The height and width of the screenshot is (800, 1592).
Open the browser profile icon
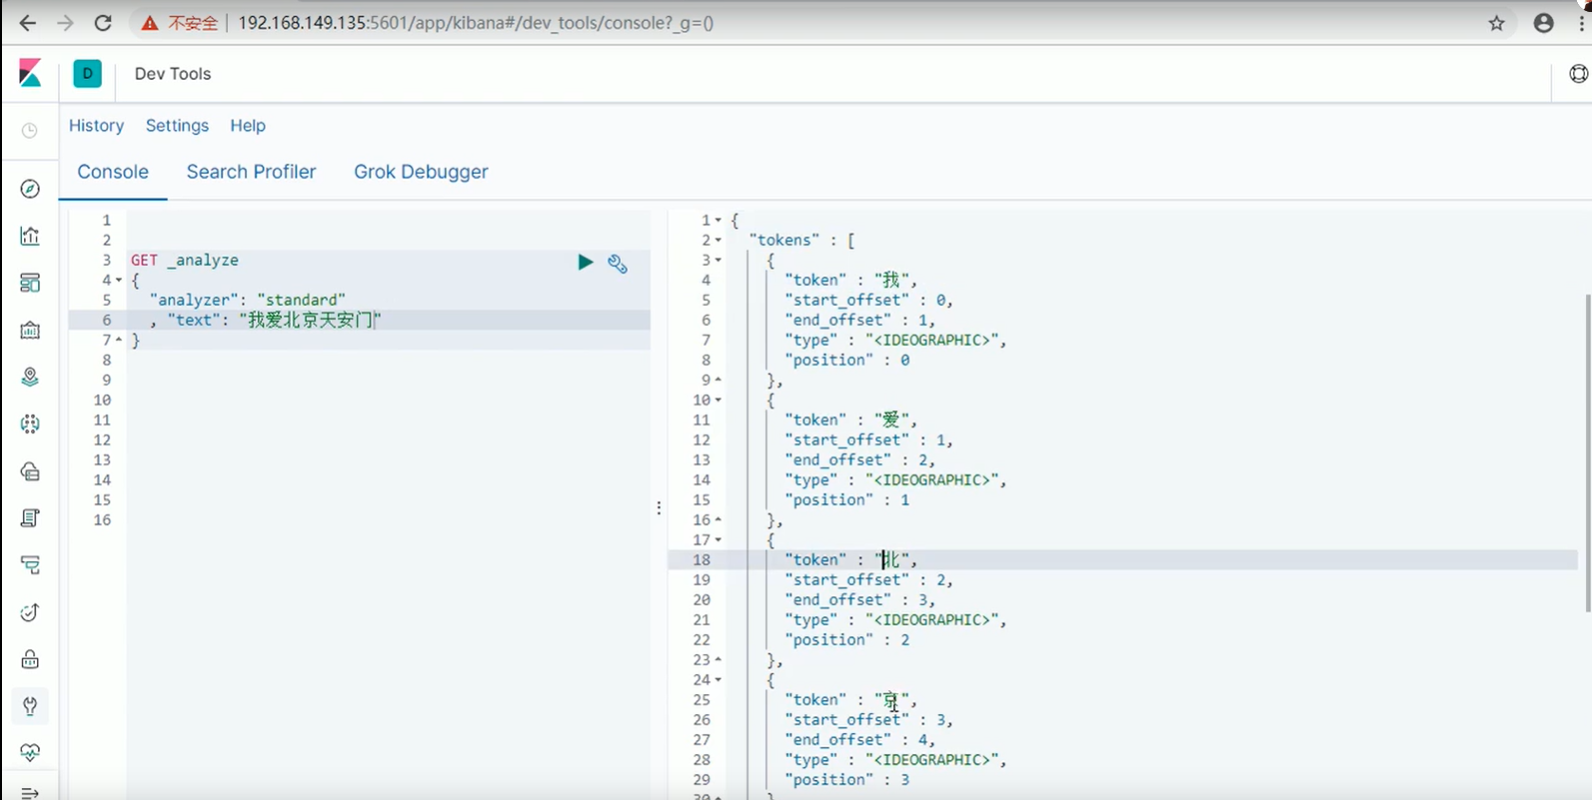click(1544, 23)
